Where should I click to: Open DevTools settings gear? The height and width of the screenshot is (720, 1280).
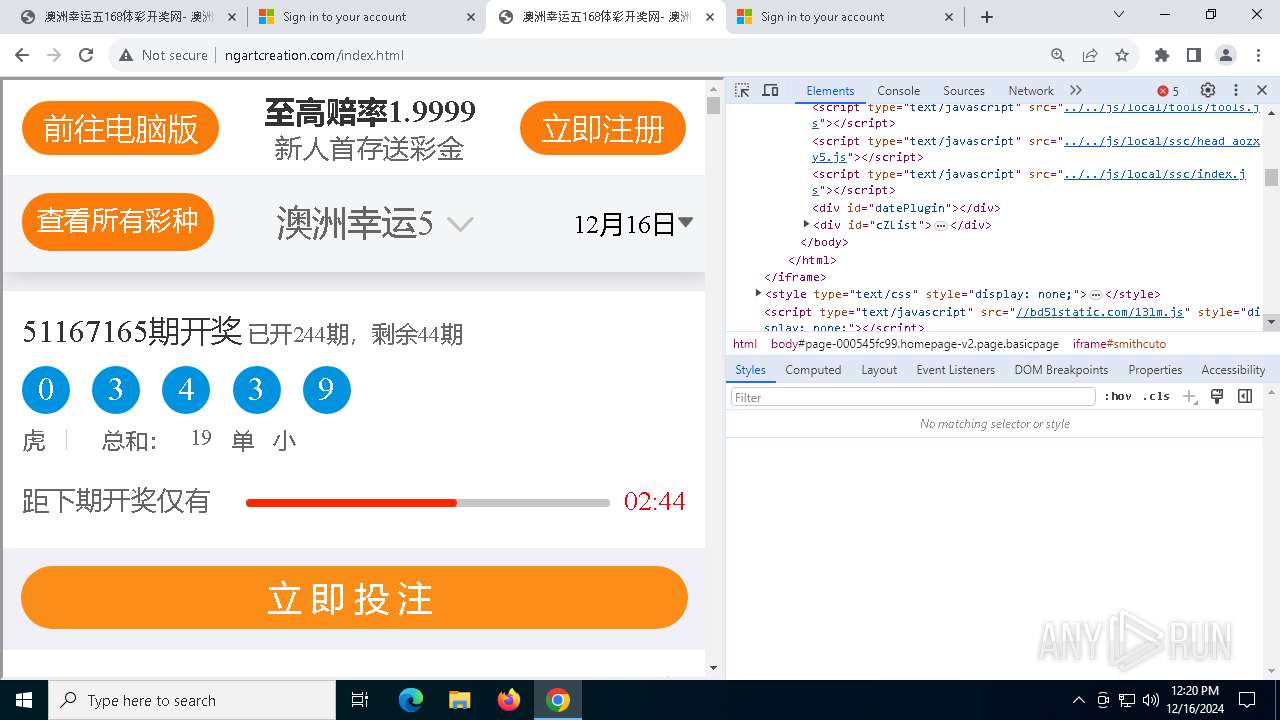[x=1208, y=90]
